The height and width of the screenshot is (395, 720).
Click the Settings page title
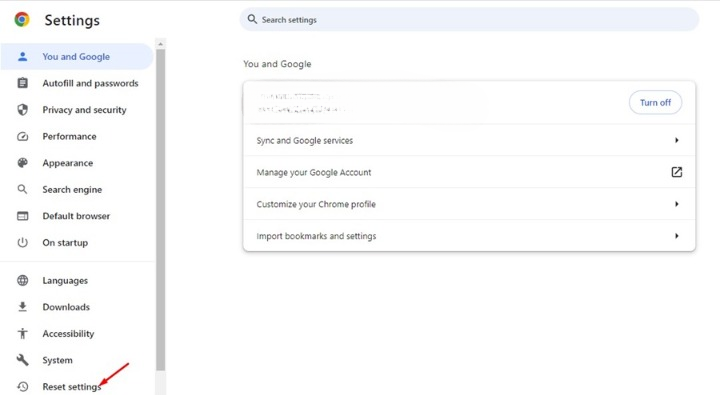click(x=72, y=20)
